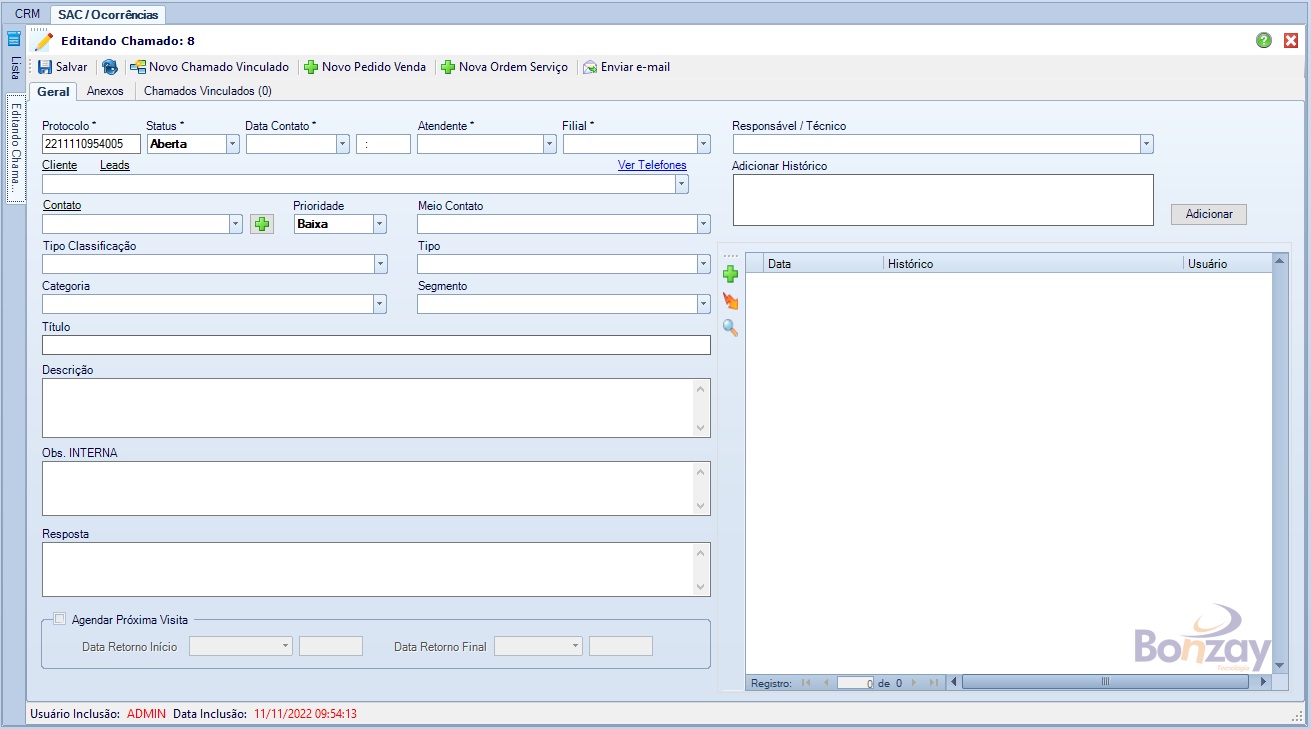Open the Data Retorno Final date dropdown

[576, 646]
